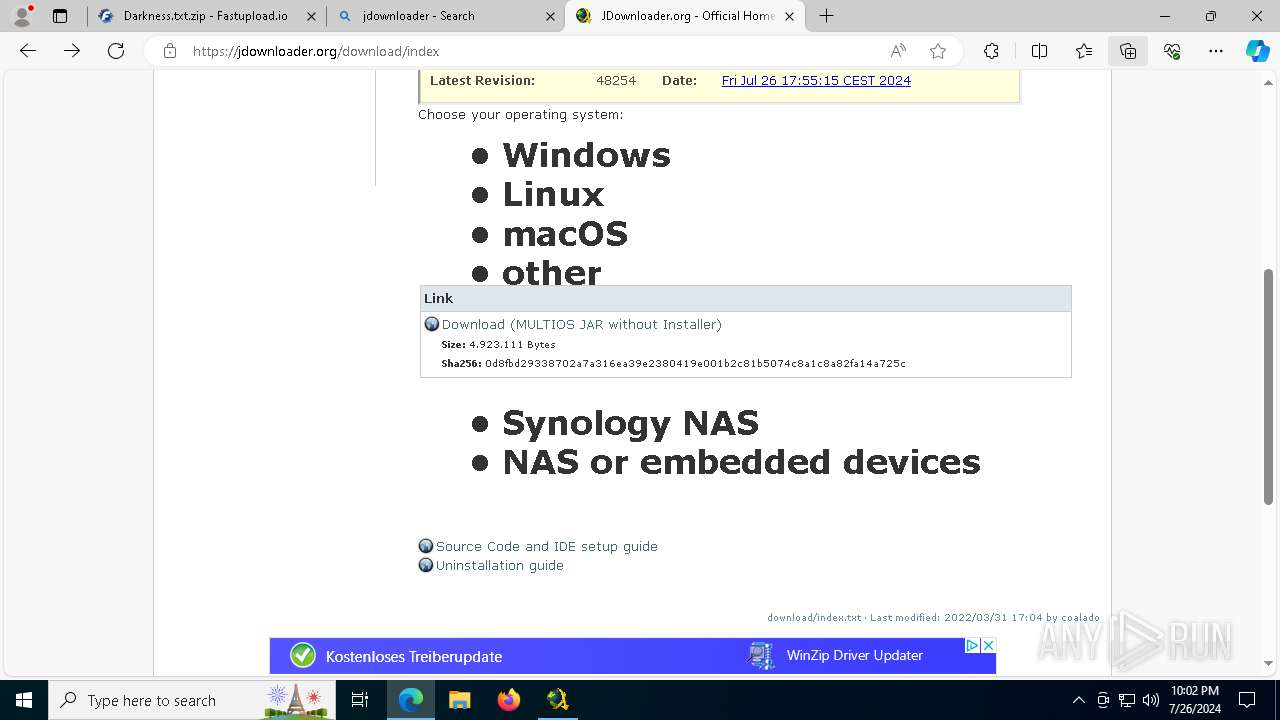This screenshot has width=1280, height=720.
Task: Open the volume control
Action: pyautogui.click(x=1150, y=700)
